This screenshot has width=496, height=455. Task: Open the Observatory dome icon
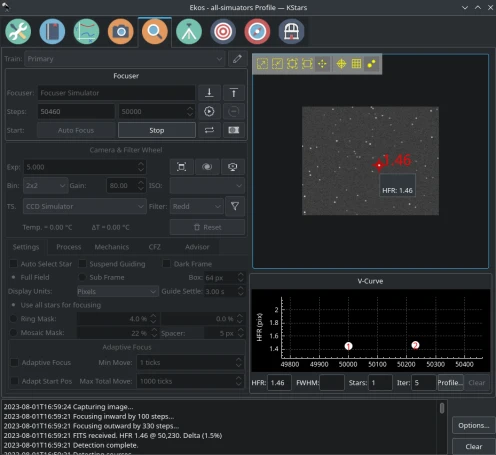[291, 32]
